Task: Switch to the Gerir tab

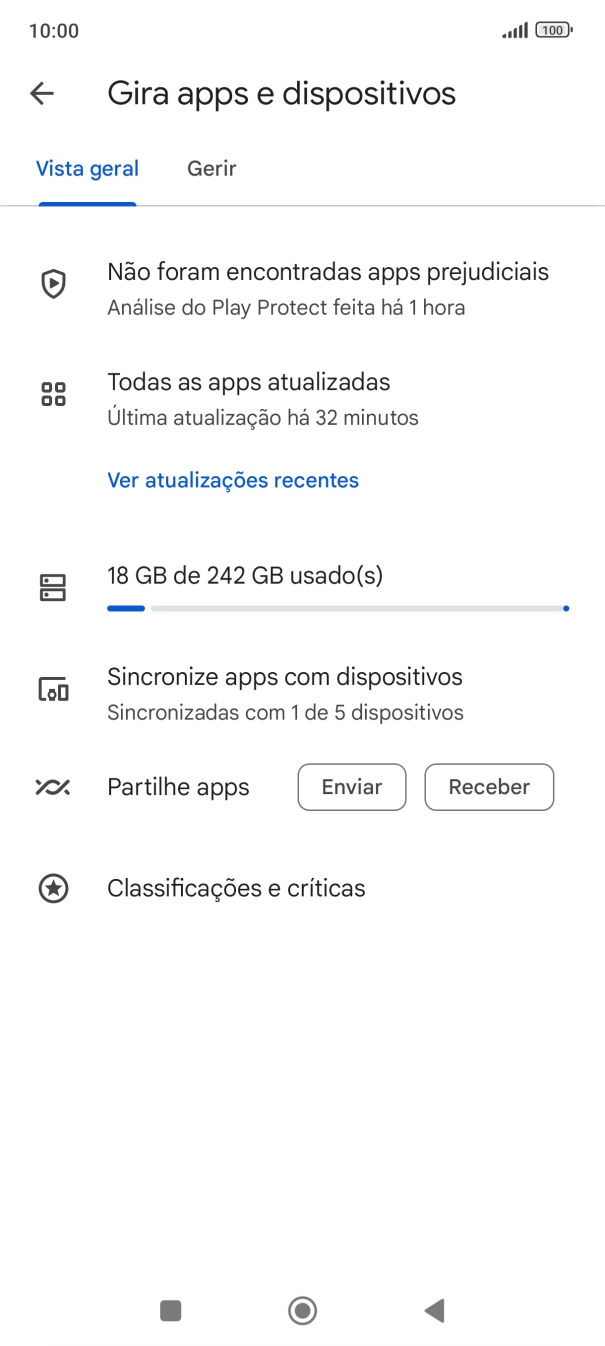Action: 211,169
